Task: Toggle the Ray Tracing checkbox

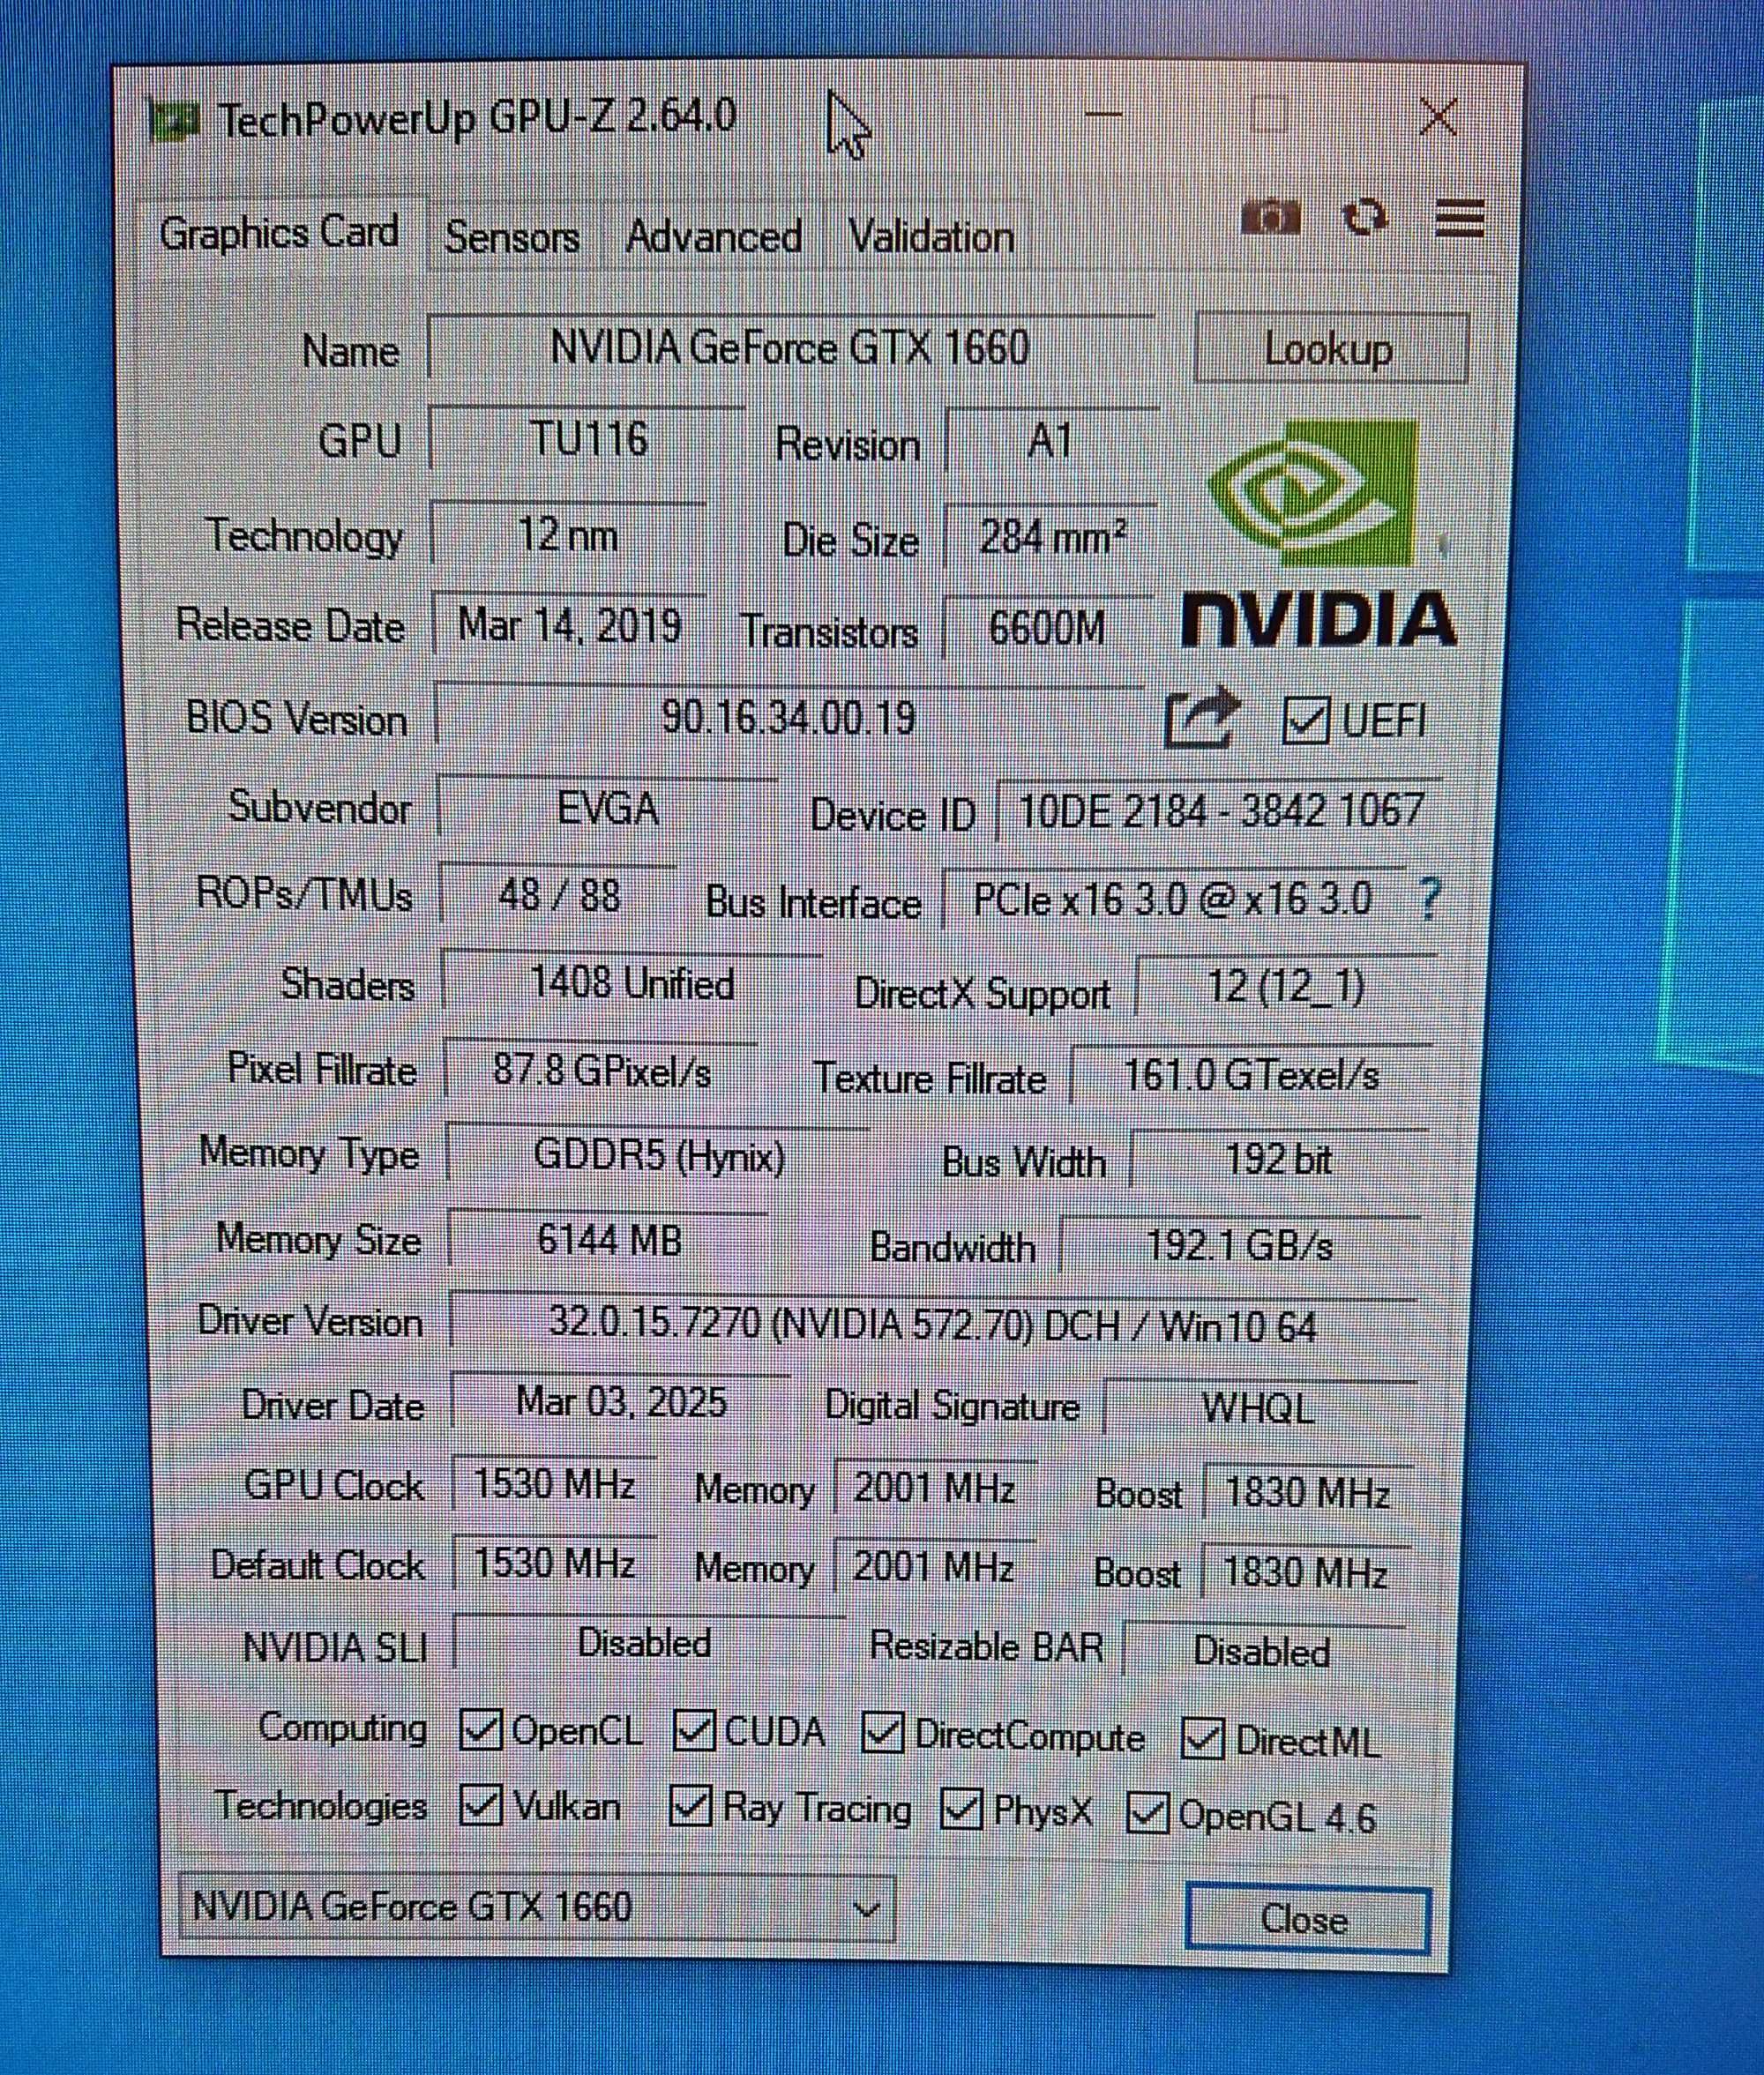Action: click(x=690, y=1806)
